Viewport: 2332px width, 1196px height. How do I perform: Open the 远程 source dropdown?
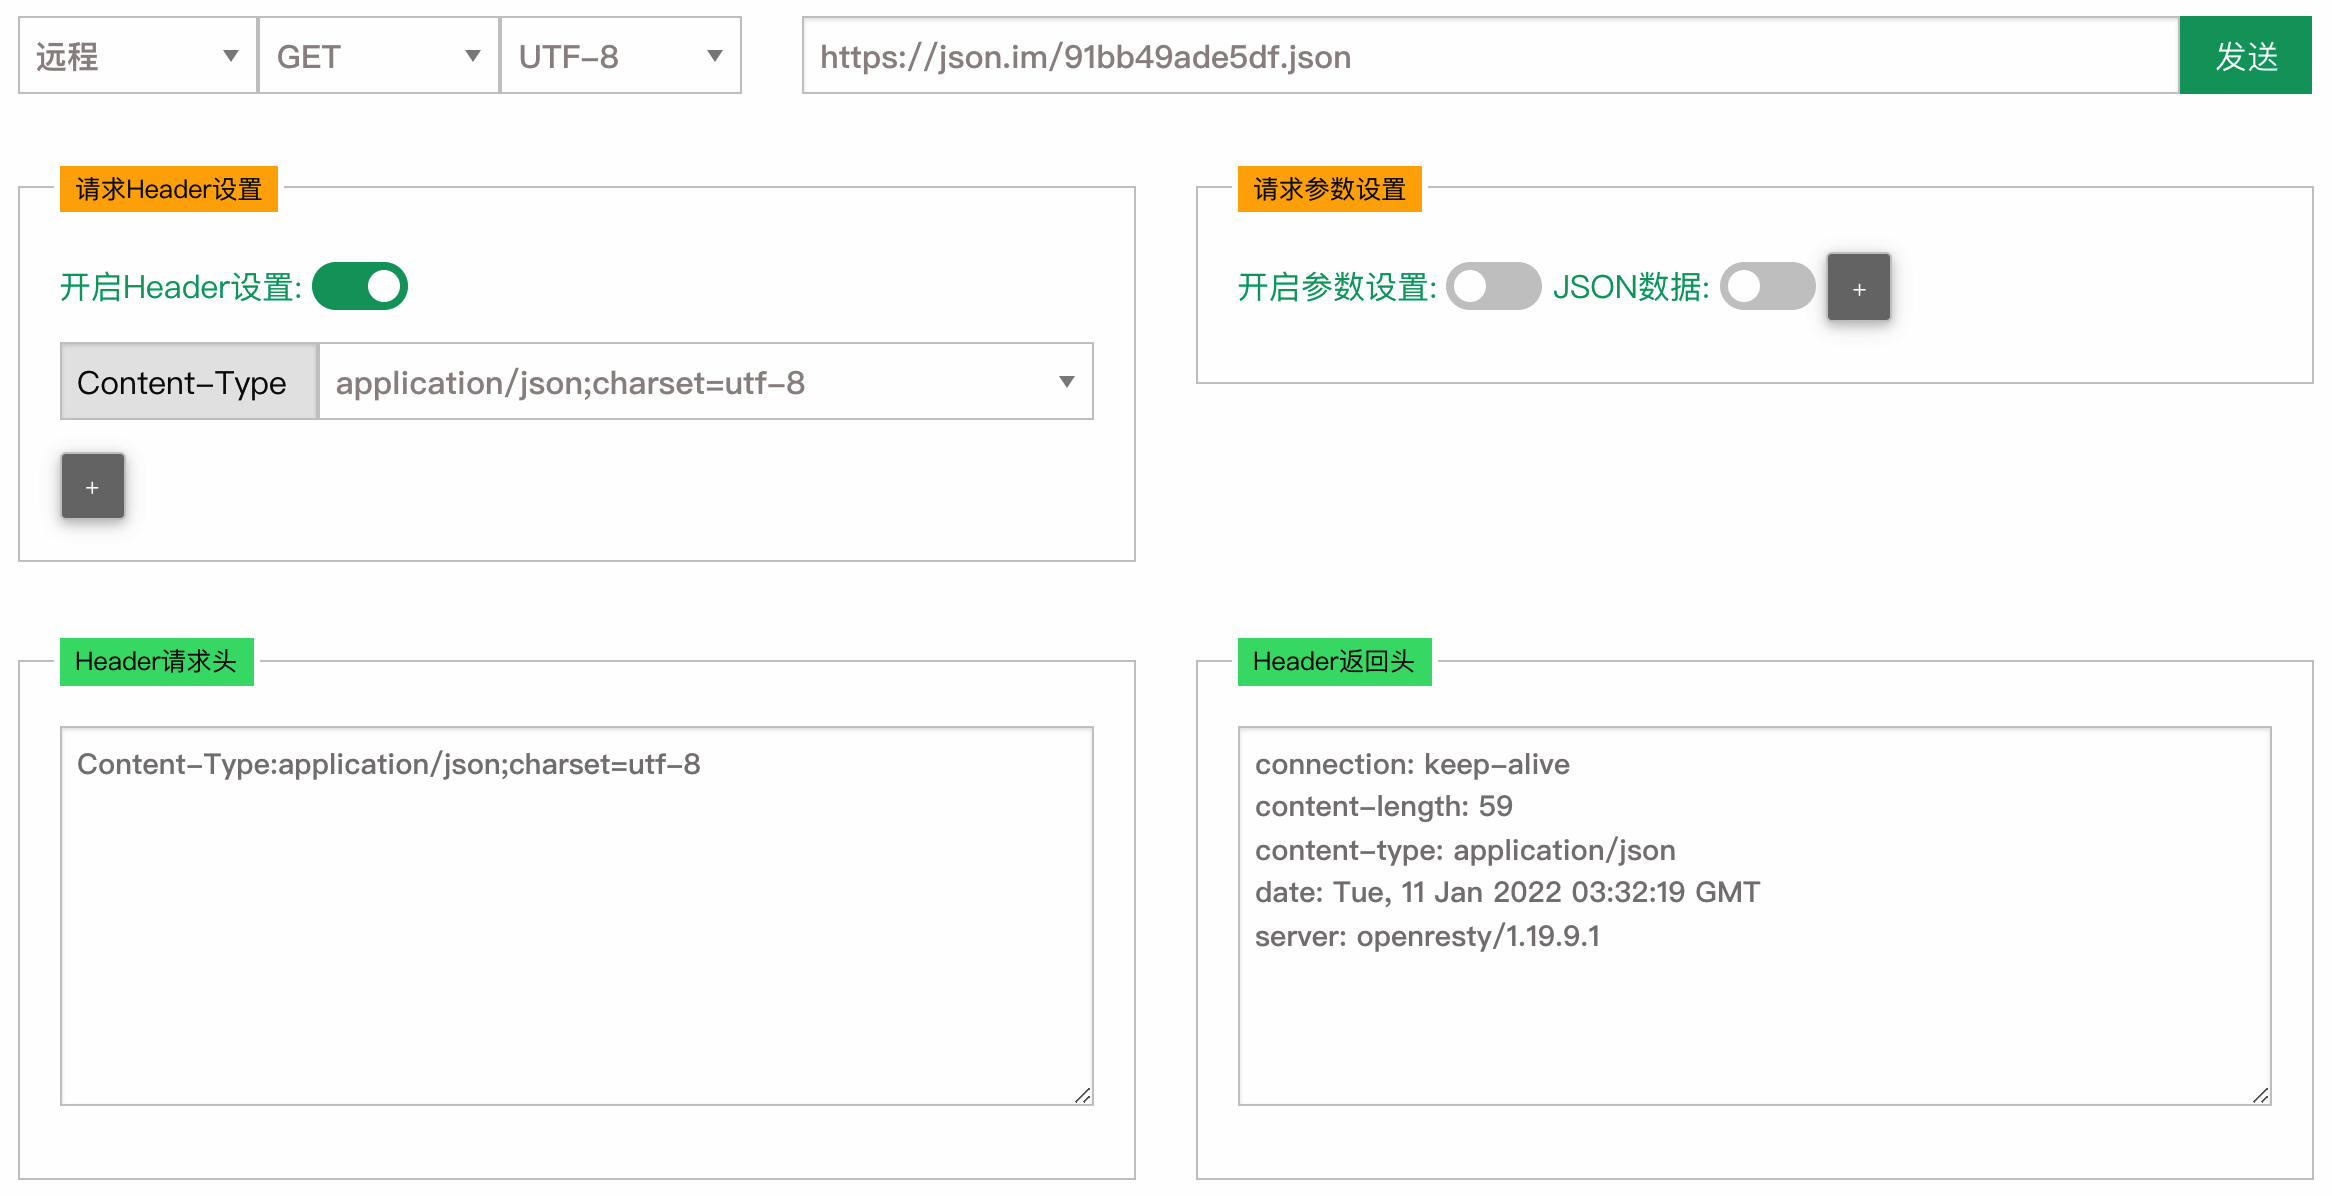138,56
